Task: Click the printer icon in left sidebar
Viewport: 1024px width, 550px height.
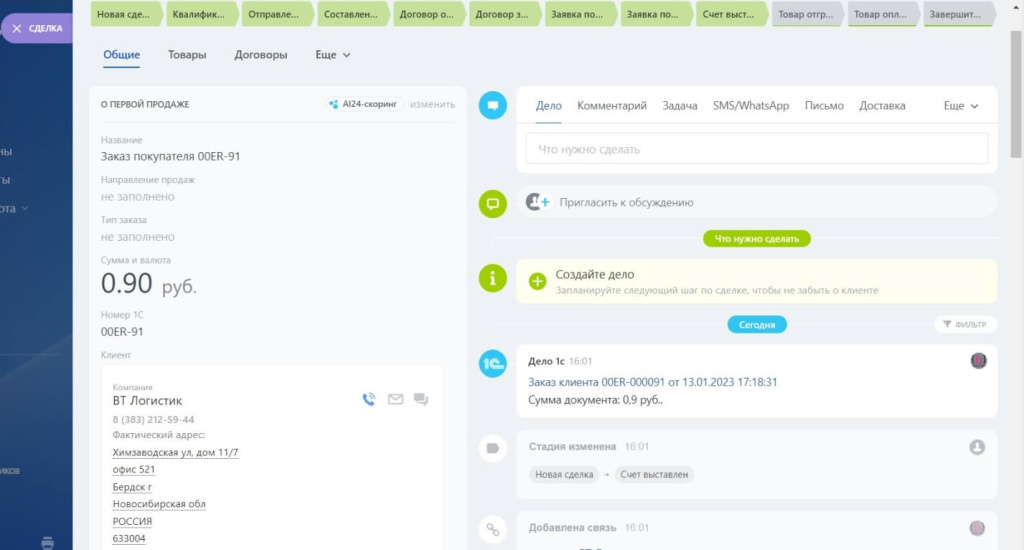Action: tap(48, 542)
